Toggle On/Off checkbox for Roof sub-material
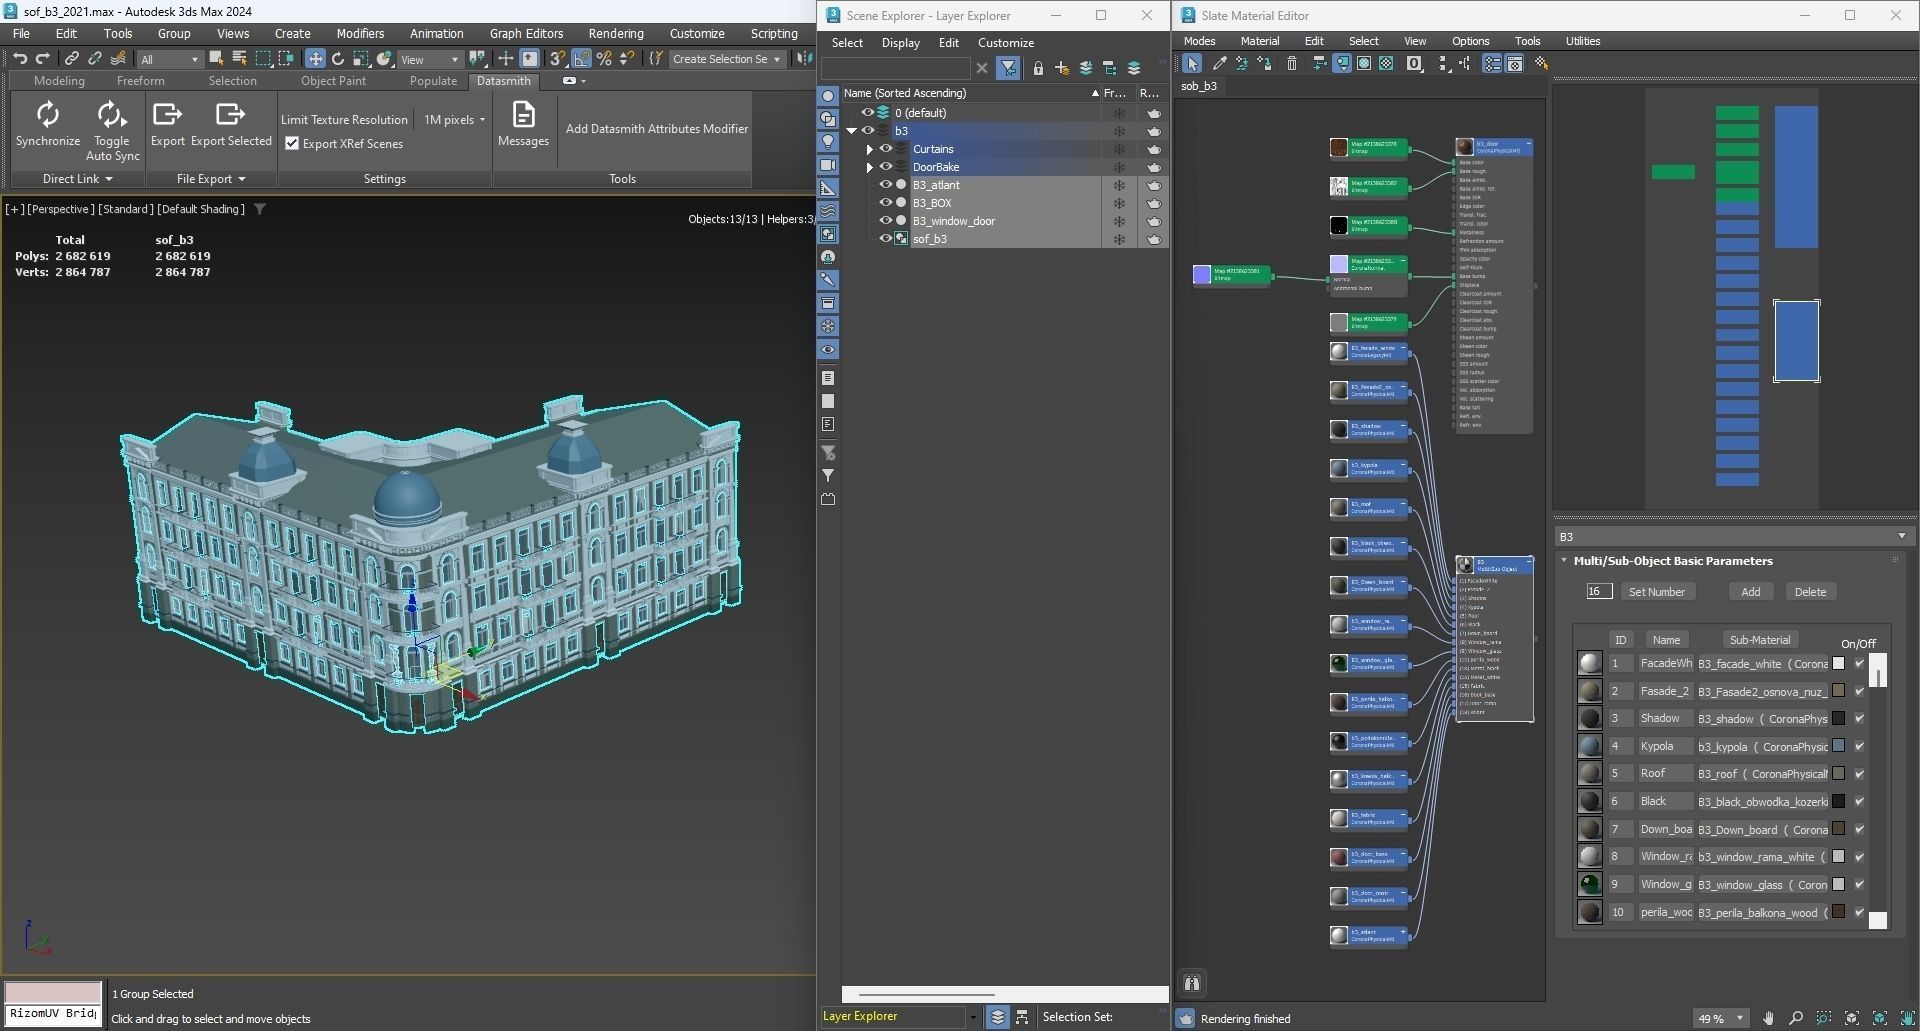 click(x=1859, y=774)
